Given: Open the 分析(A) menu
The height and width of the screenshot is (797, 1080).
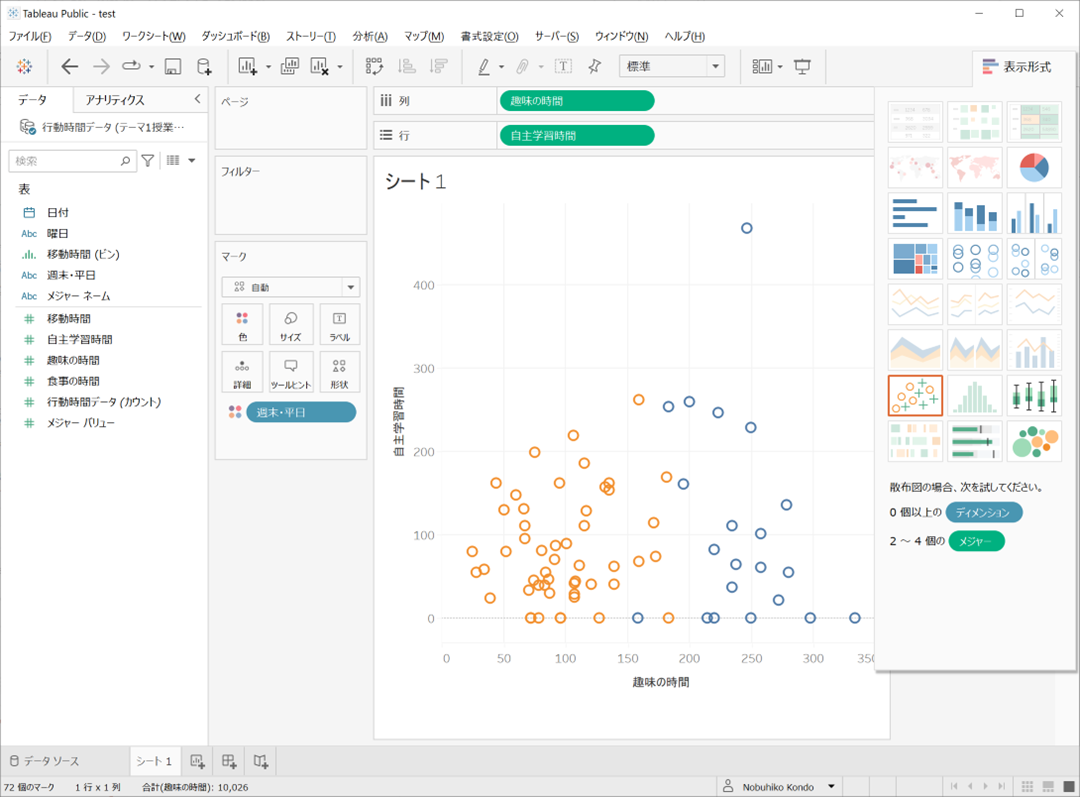Looking at the screenshot, I should click(x=371, y=36).
